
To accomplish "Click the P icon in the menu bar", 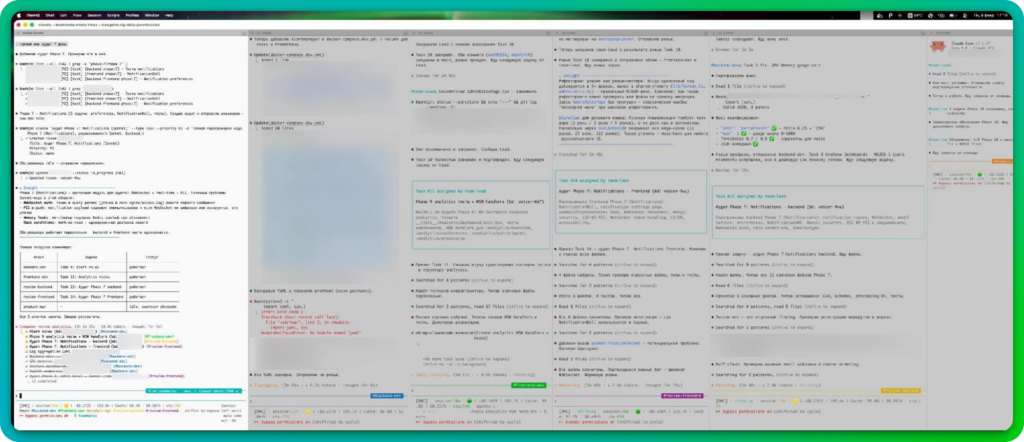I will click(891, 16).
